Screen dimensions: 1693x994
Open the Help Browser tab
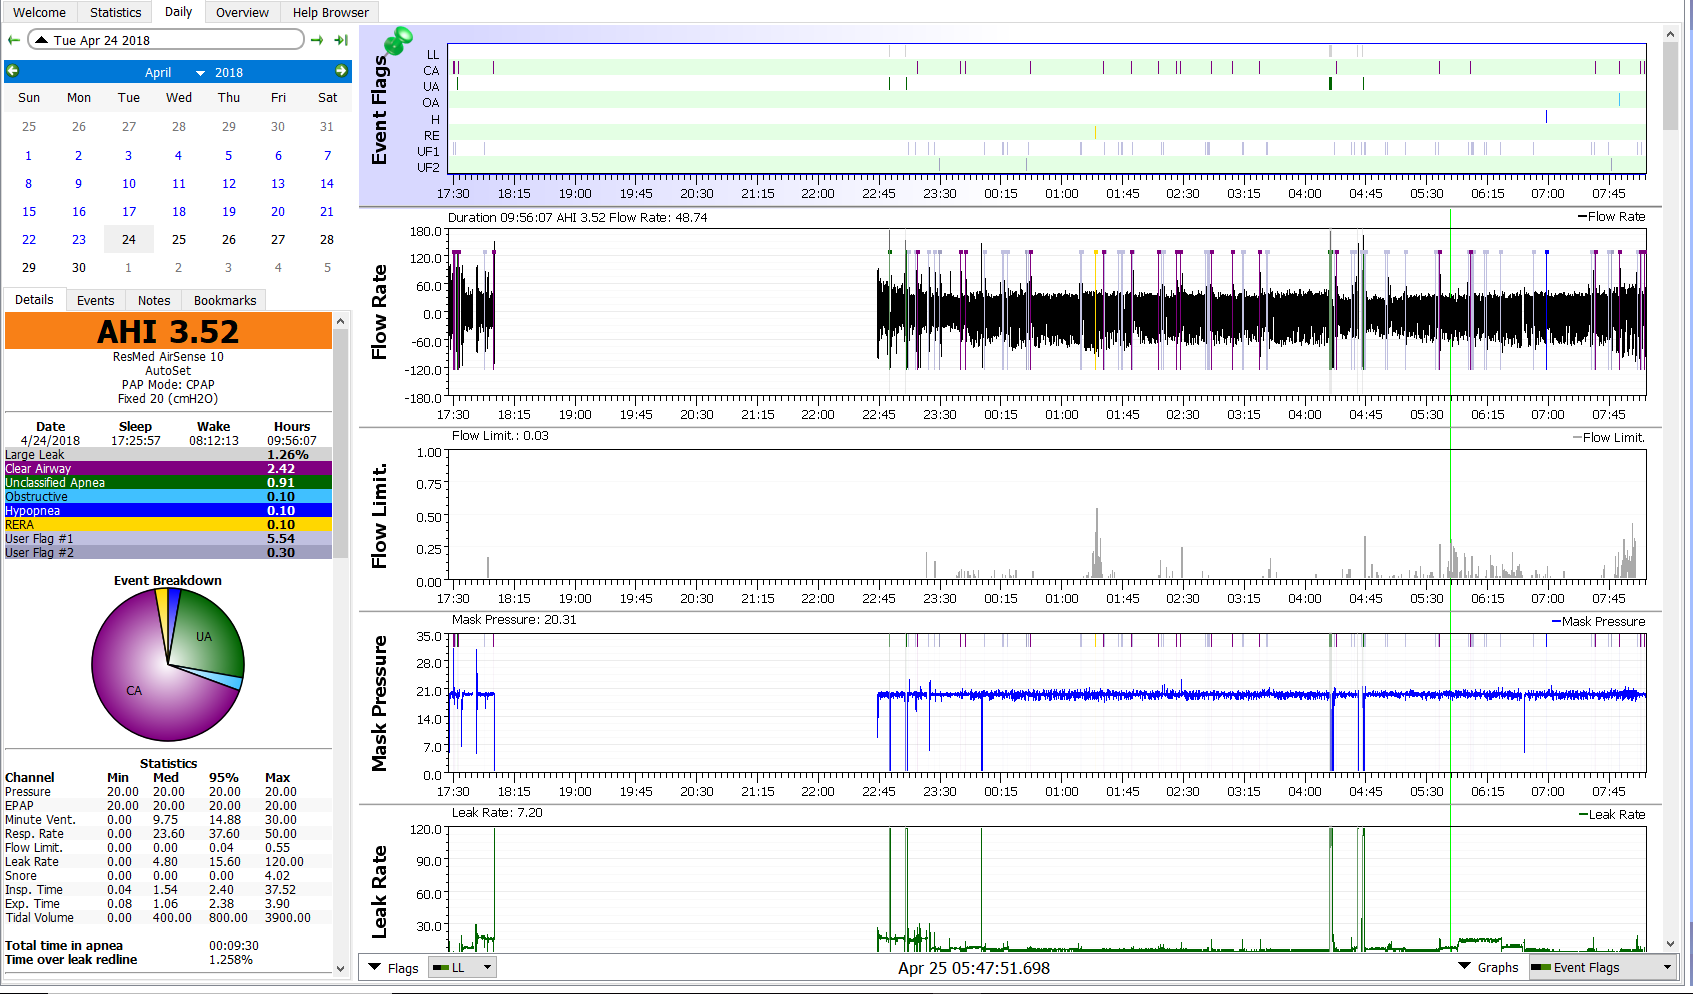[330, 12]
